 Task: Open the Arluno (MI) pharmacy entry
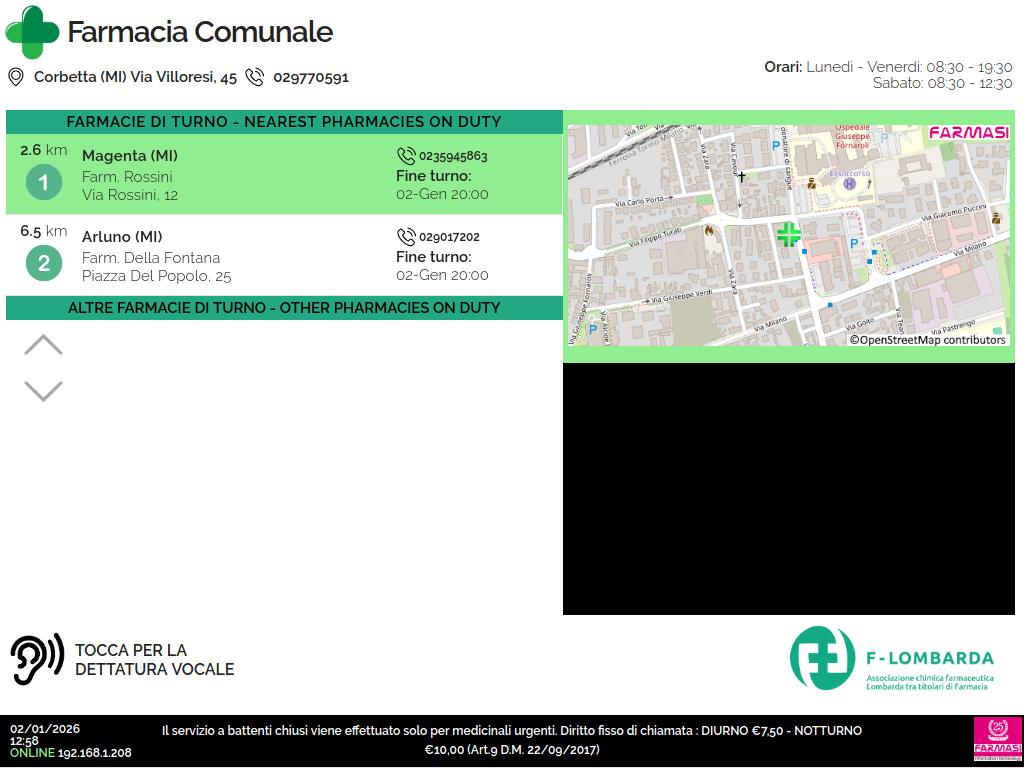(x=122, y=237)
